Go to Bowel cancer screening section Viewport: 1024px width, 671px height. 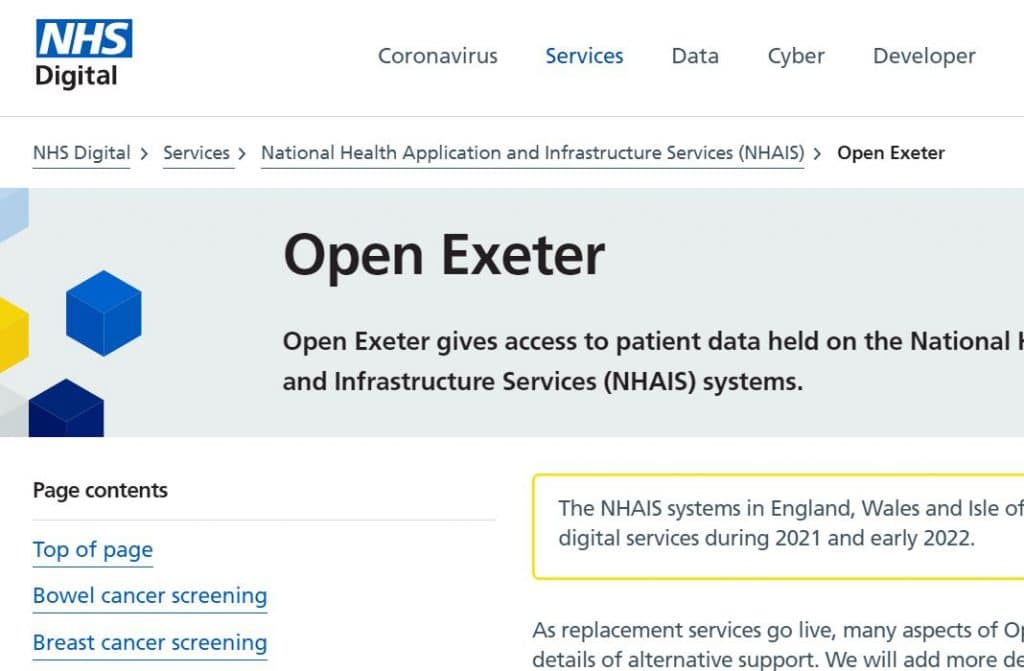[150, 596]
